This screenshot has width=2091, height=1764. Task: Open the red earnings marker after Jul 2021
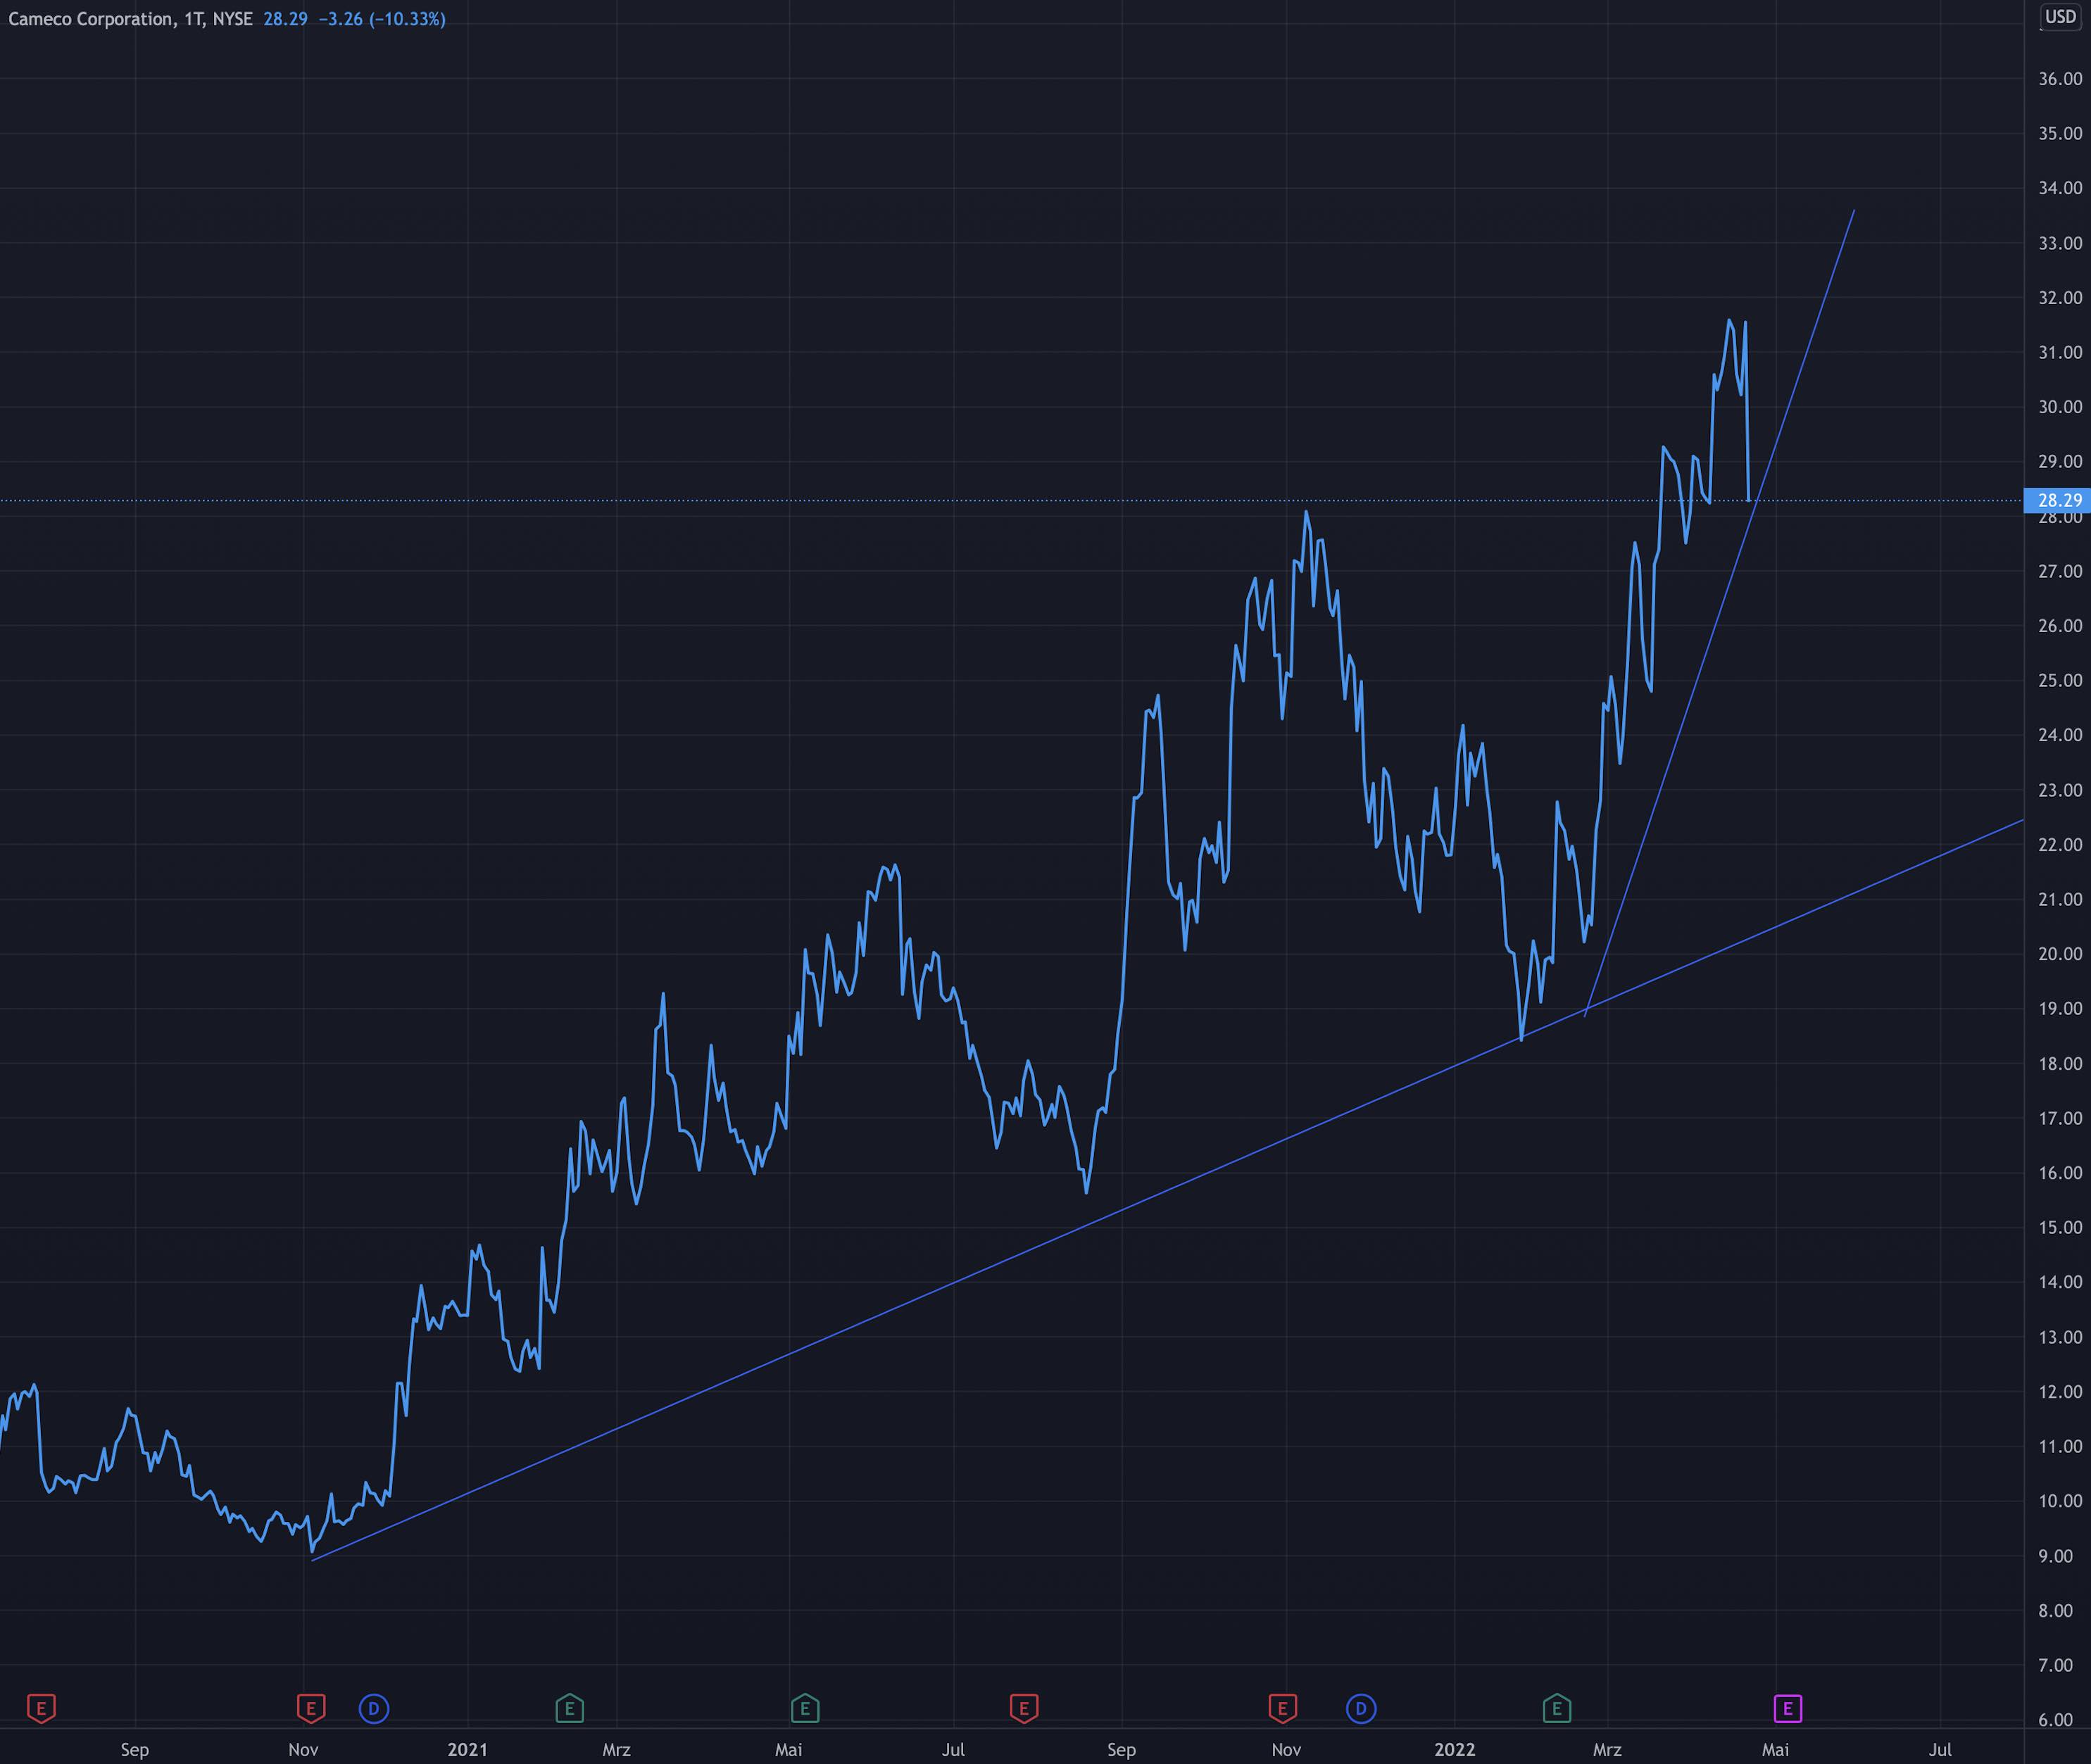(x=1023, y=1707)
